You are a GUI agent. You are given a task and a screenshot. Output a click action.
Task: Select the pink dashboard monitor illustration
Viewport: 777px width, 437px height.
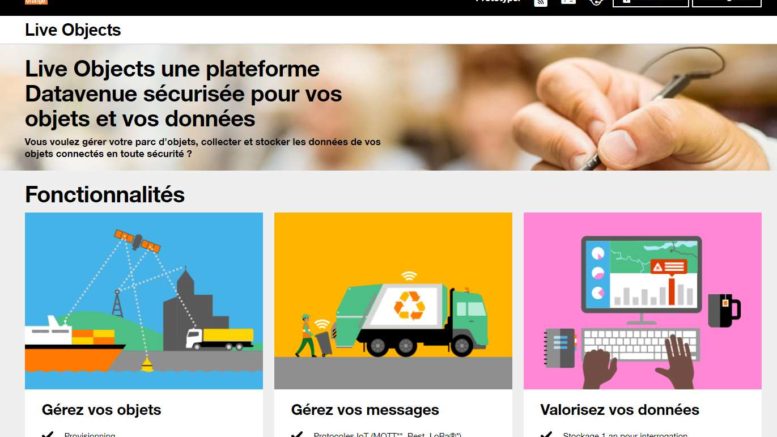[x=643, y=301]
